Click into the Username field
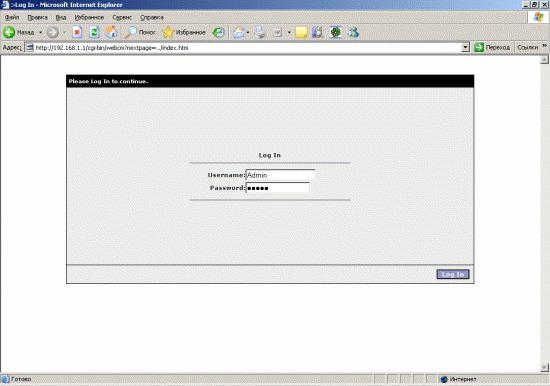 (280, 175)
